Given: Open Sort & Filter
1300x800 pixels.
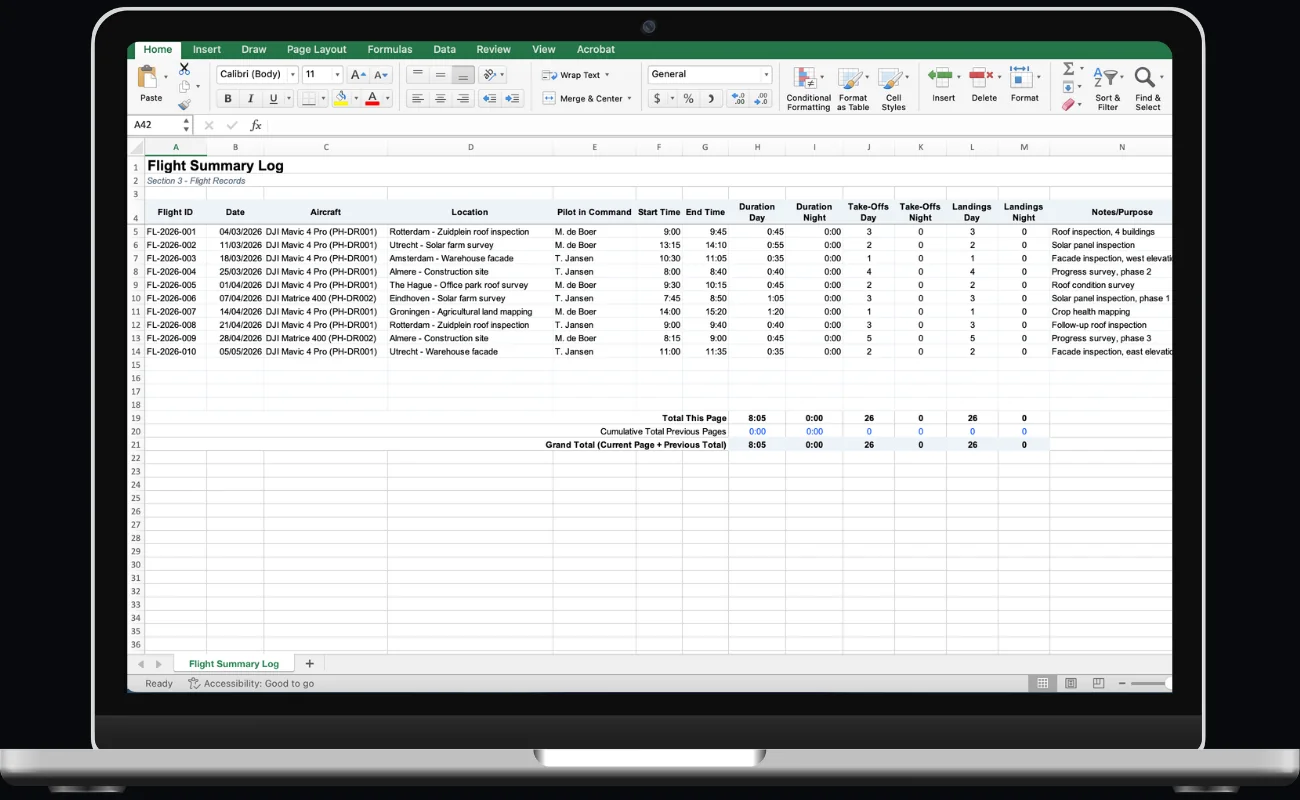Looking at the screenshot, I should [1107, 88].
